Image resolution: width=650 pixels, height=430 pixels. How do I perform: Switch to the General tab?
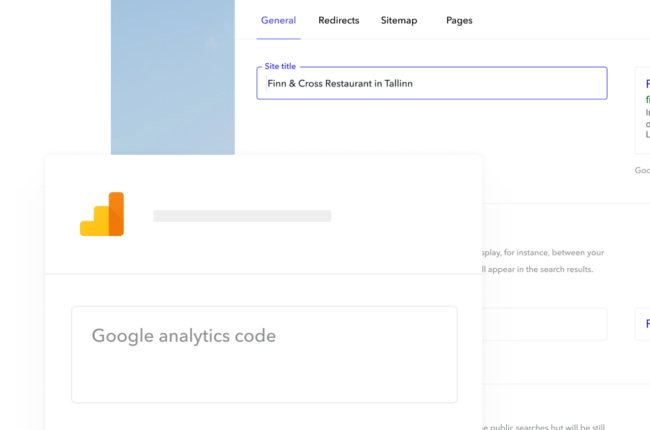[278, 20]
